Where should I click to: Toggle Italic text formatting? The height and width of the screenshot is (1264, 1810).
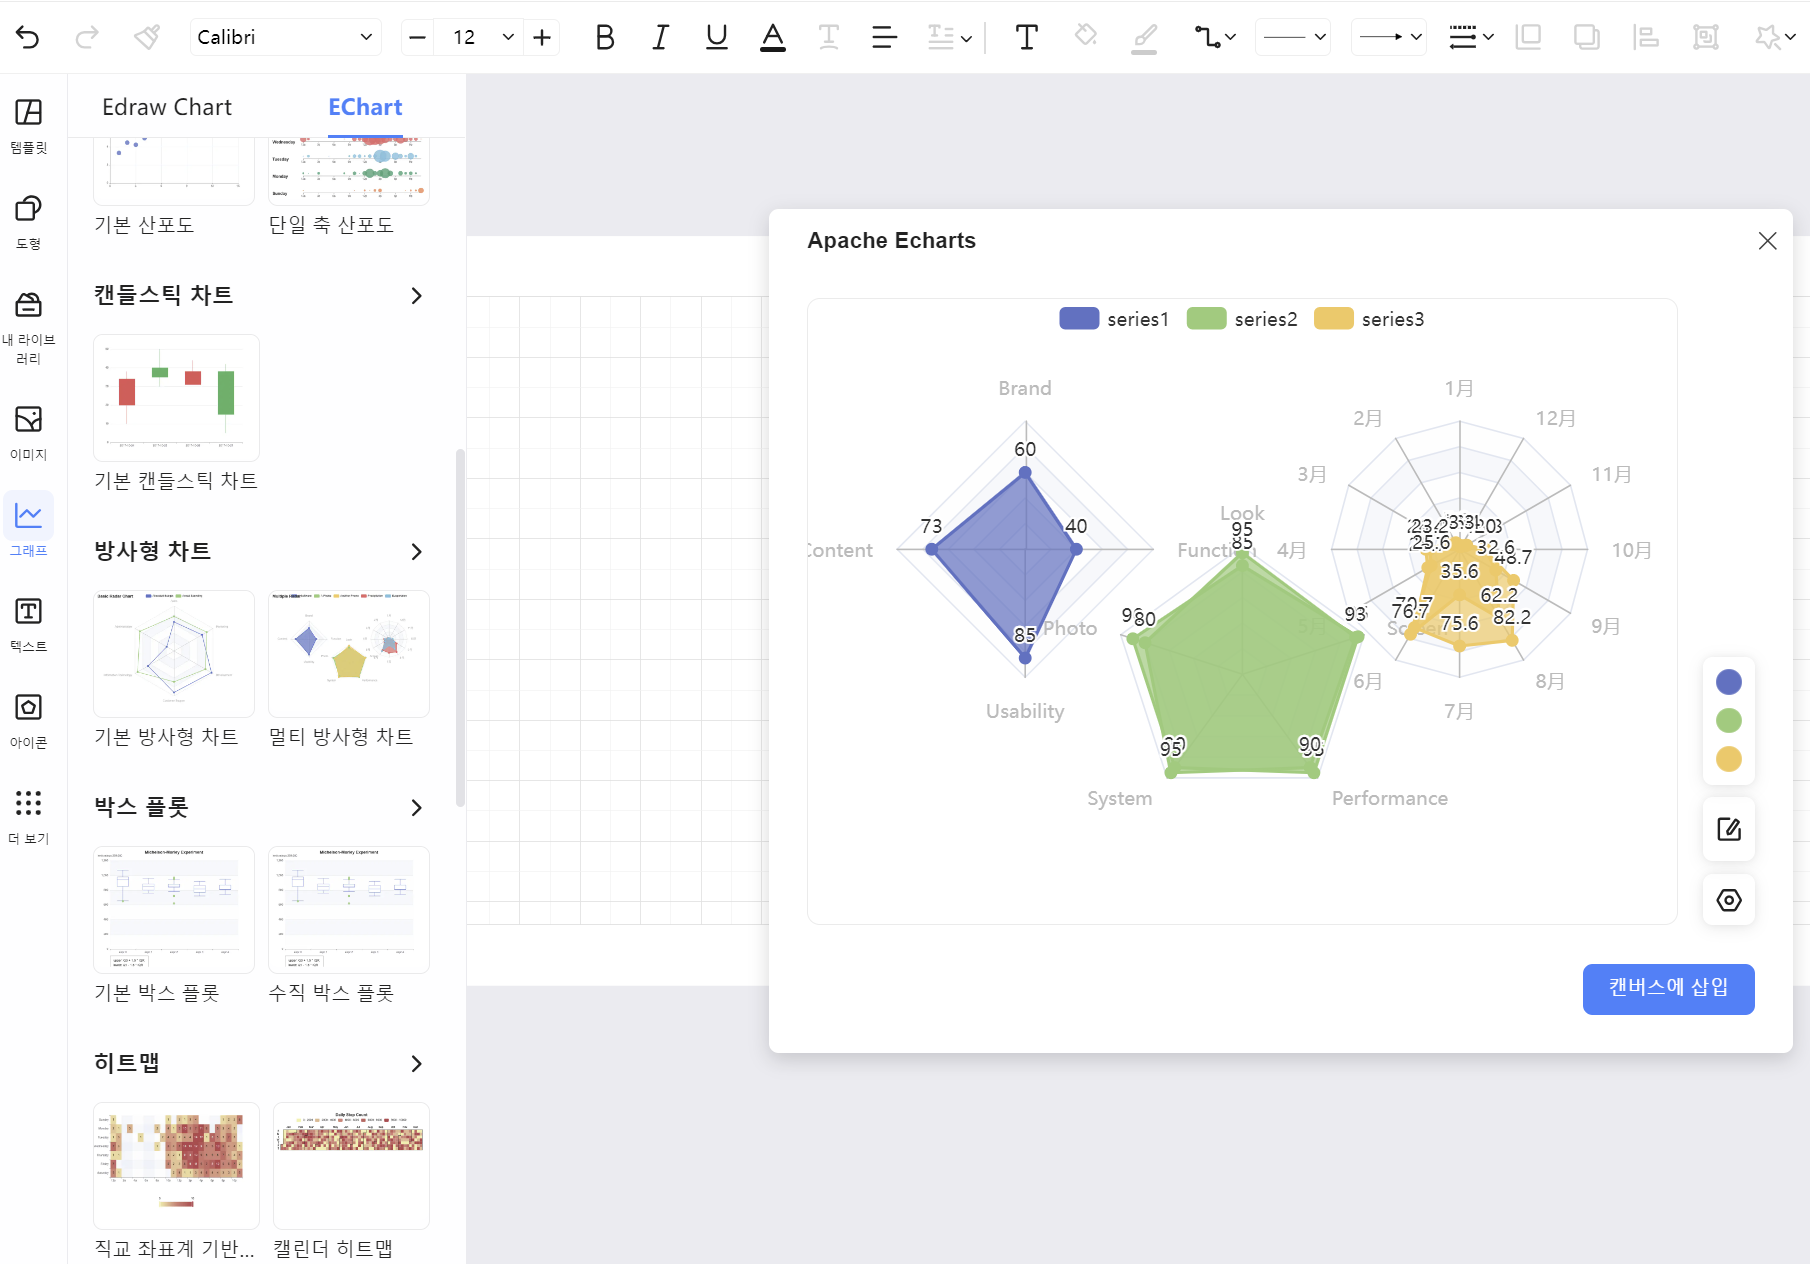pos(660,37)
